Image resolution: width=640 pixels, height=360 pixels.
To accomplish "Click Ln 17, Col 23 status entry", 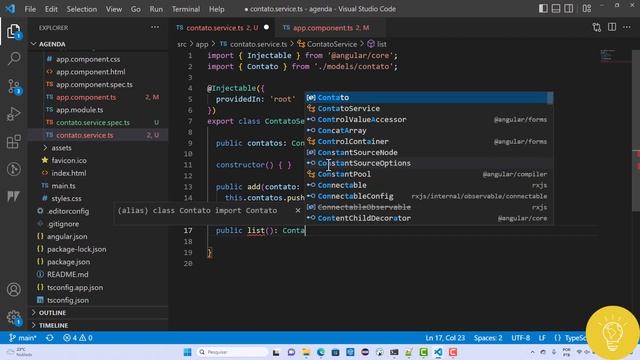I will click(x=445, y=338).
